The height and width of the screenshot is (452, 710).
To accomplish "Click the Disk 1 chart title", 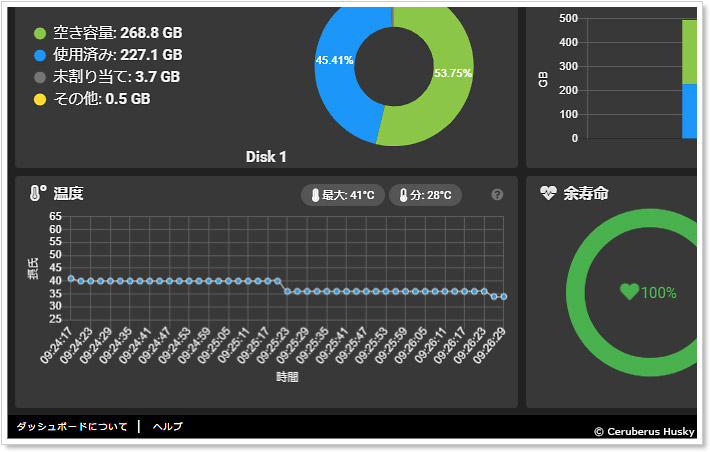I will pyautogui.click(x=266, y=157).
